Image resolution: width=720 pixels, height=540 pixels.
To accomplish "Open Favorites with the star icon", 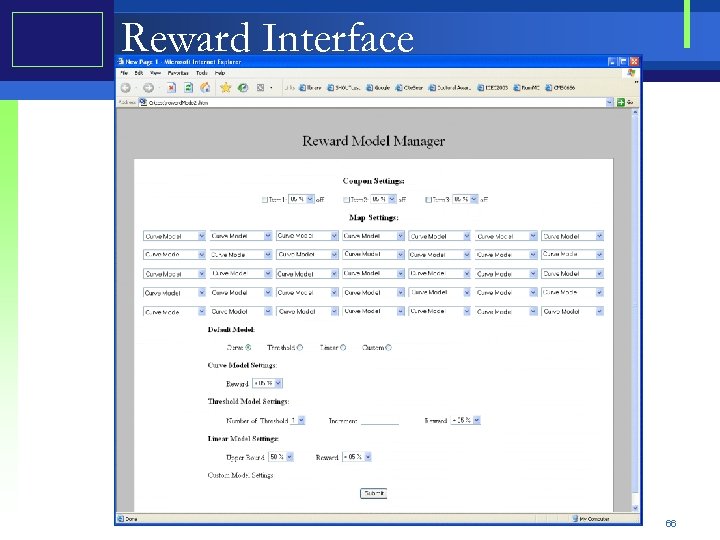I will click(x=225, y=88).
